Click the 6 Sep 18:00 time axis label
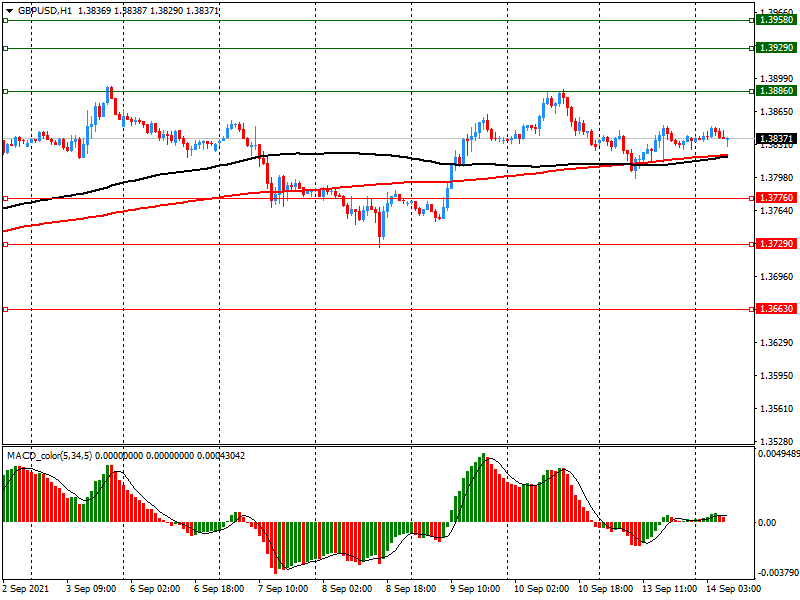 coord(219,589)
